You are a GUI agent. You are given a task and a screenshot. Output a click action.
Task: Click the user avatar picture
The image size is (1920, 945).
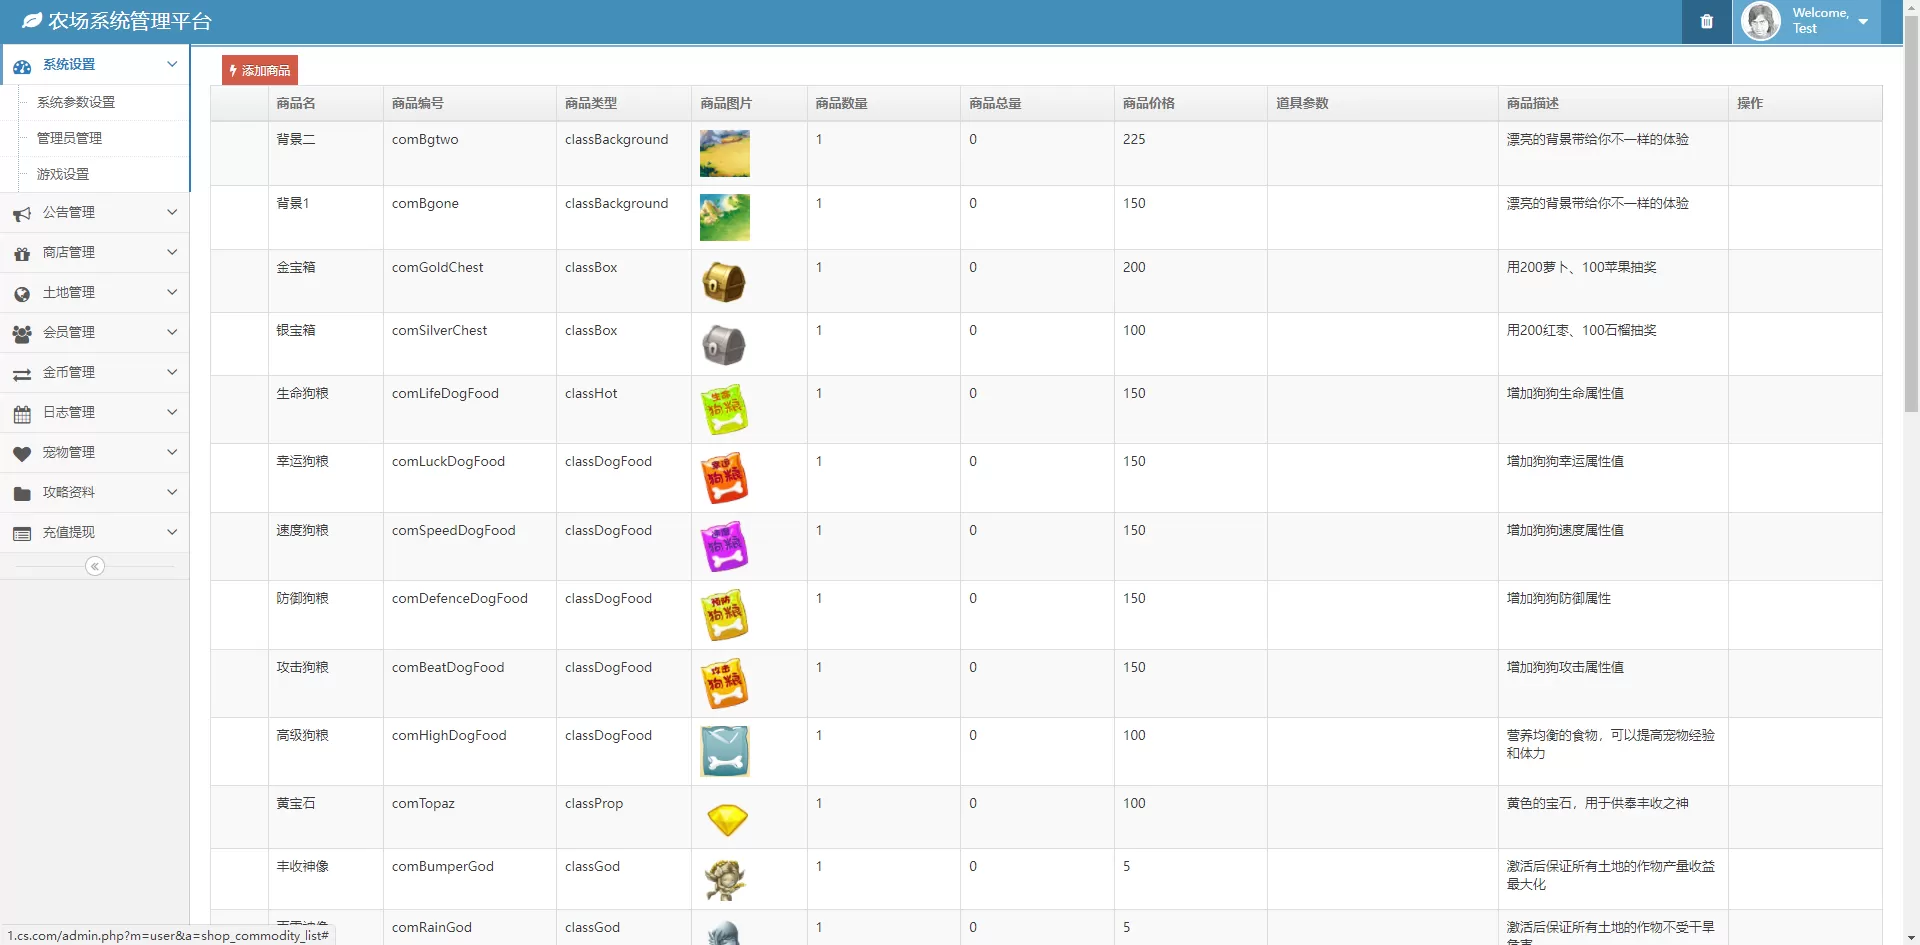click(x=1760, y=21)
